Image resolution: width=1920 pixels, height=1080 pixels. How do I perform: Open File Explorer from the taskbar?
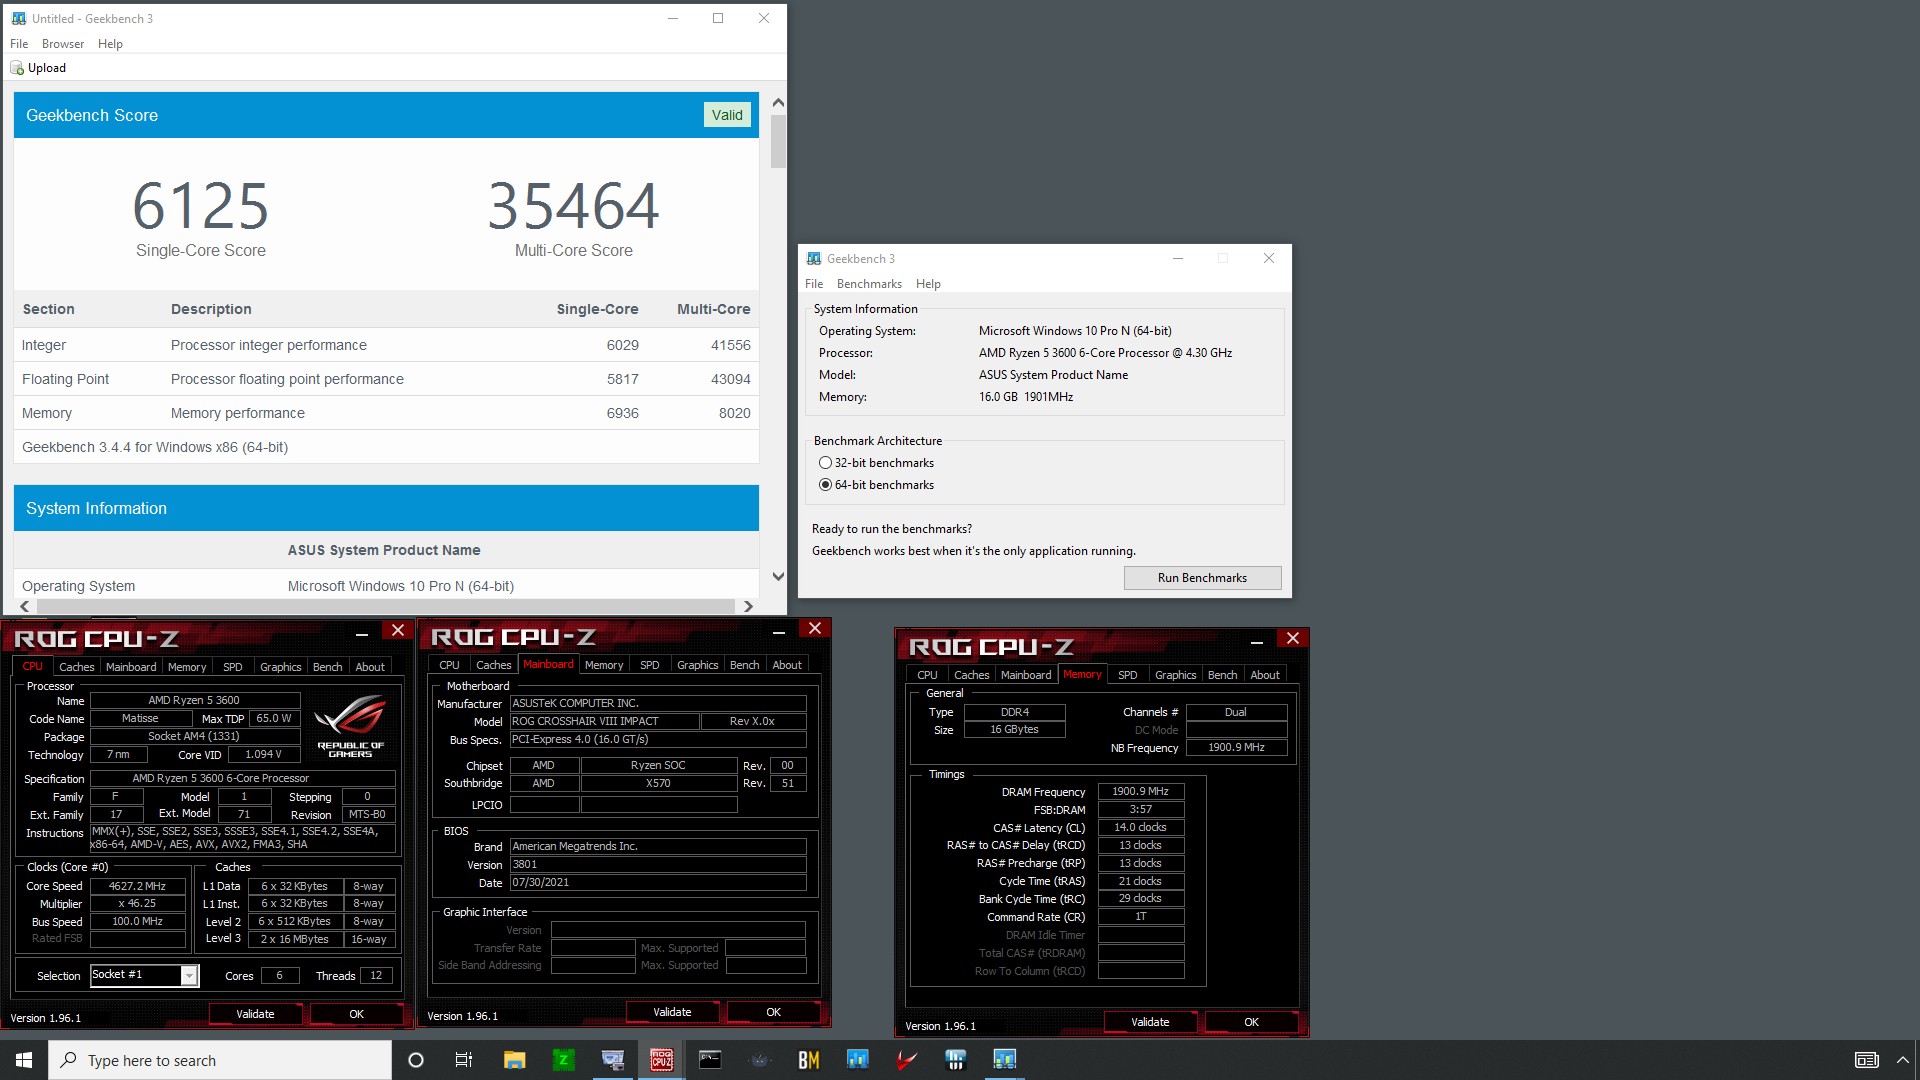(x=514, y=1060)
